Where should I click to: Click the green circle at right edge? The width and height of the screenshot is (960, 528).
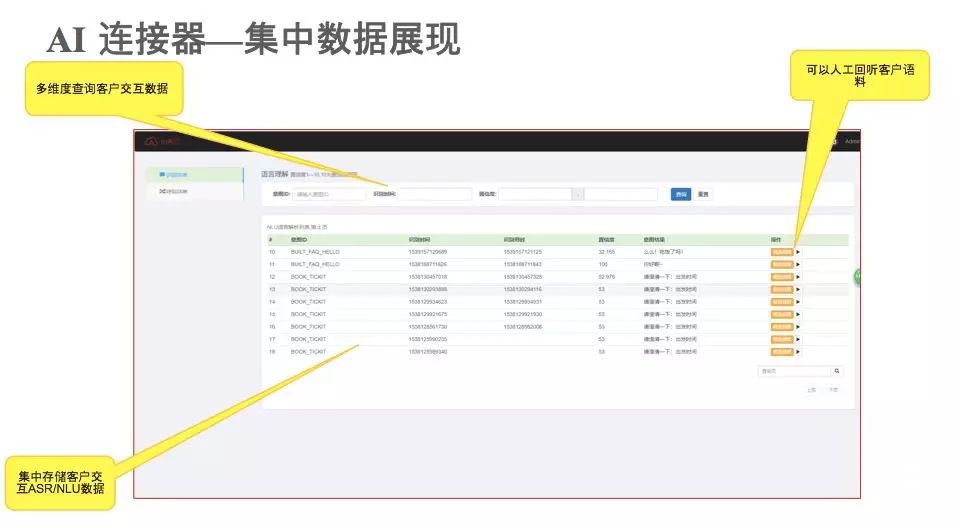(x=857, y=276)
